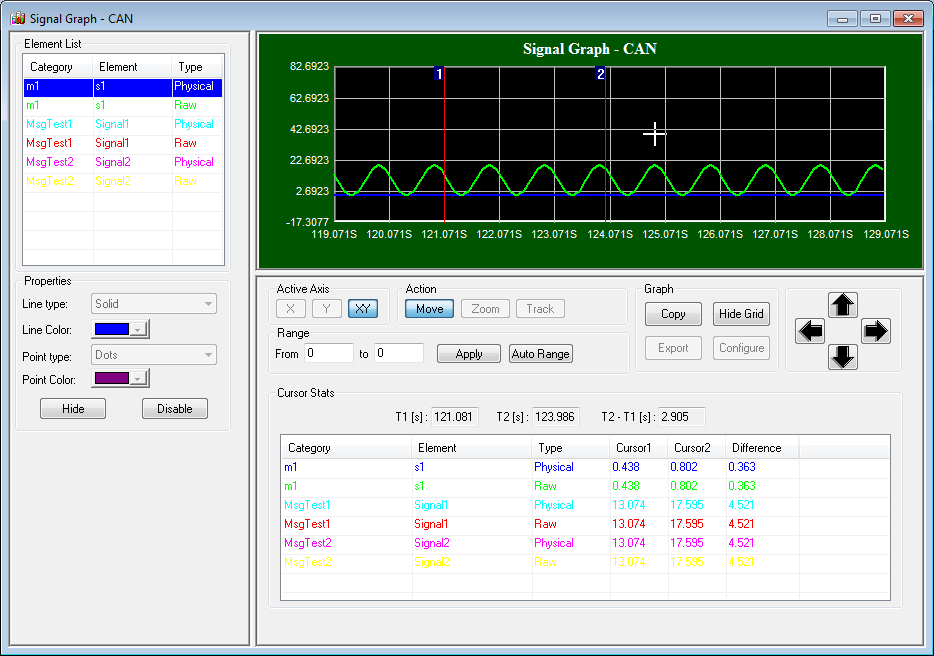Select MsgTest1 Signal1 Physical in Element List
The width and height of the screenshot is (934, 656).
pos(123,125)
